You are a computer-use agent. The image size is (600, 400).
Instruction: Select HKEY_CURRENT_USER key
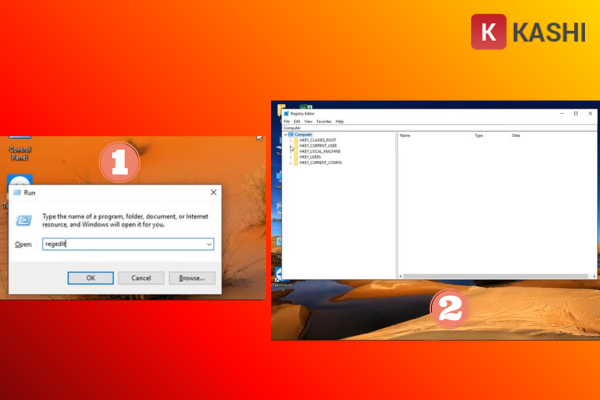[x=318, y=146]
